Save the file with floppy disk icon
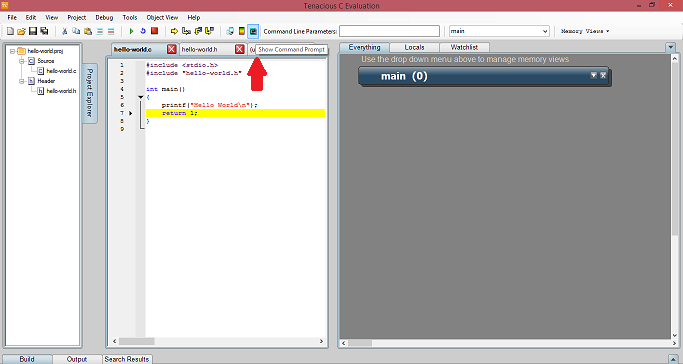This screenshot has height=364, width=683. click(33, 31)
